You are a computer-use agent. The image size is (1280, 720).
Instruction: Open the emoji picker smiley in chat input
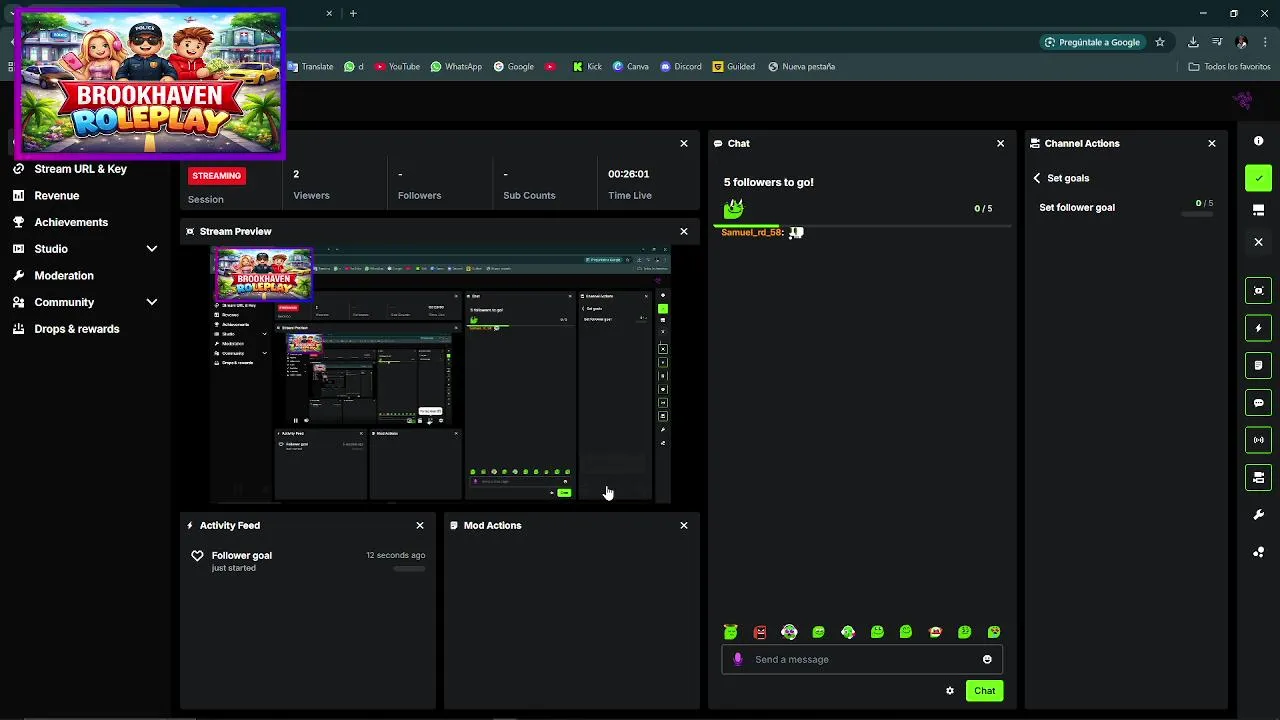pos(987,659)
